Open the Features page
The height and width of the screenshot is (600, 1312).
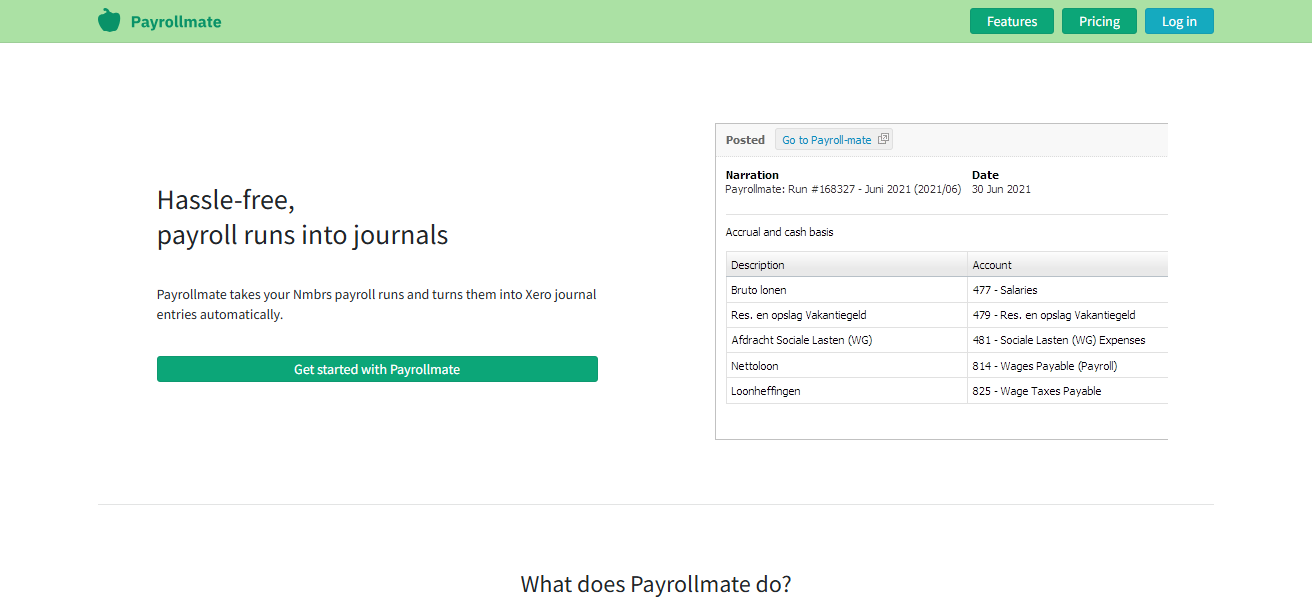1011,20
